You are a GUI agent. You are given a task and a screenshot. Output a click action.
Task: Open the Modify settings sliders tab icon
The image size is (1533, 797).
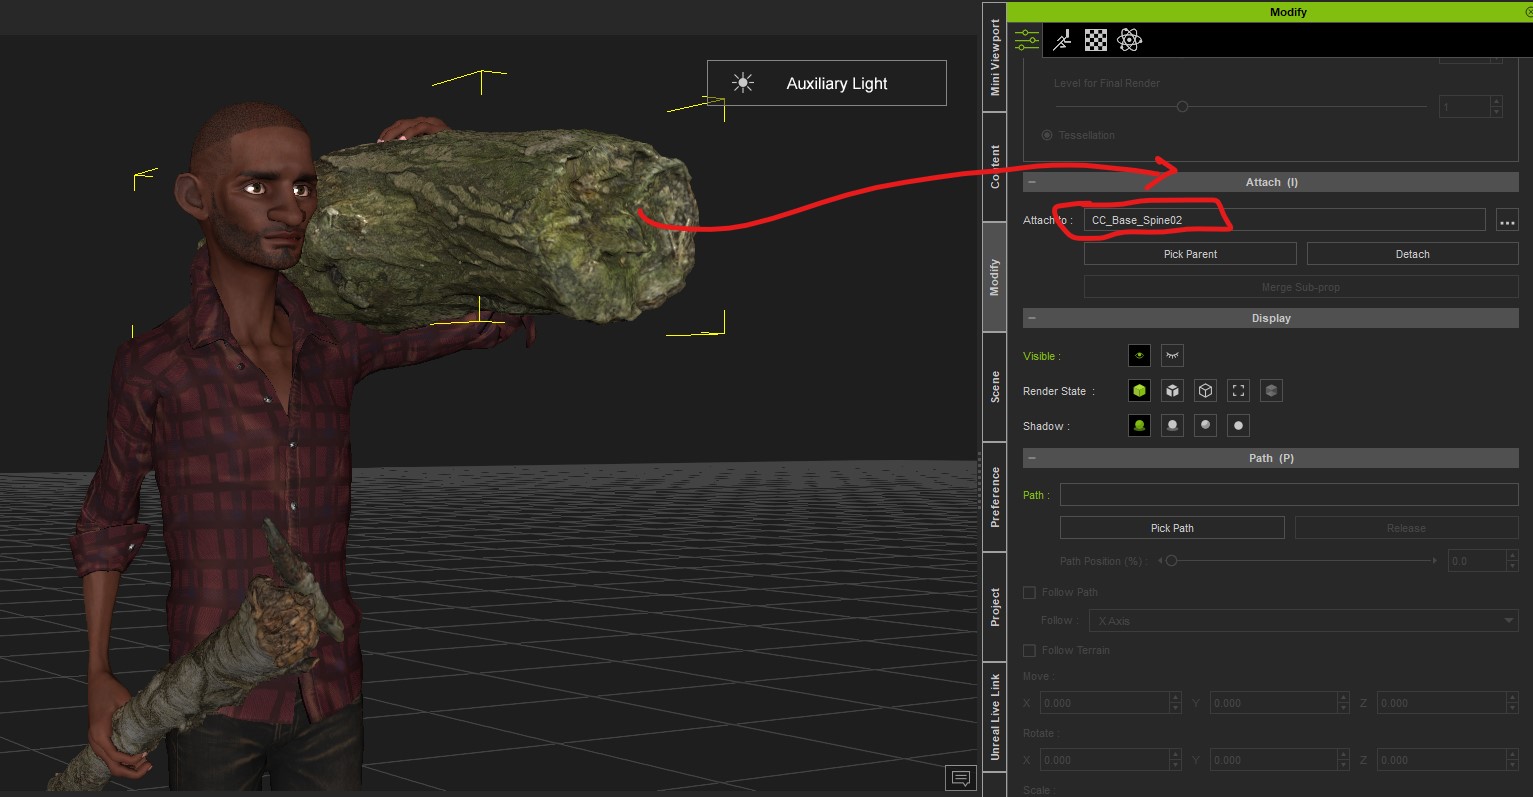(1027, 40)
